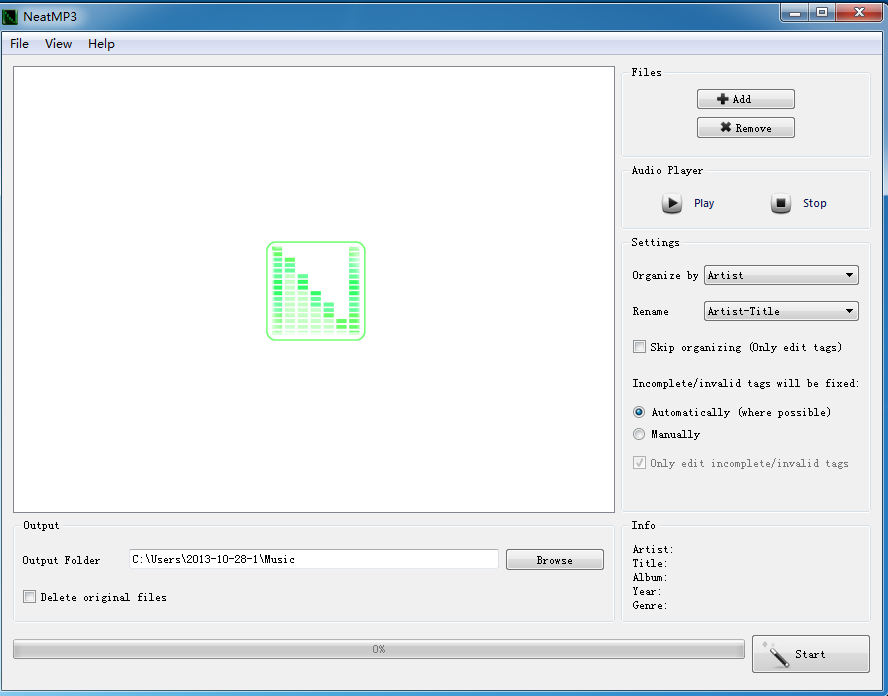Start processing with the Start button

coord(810,654)
